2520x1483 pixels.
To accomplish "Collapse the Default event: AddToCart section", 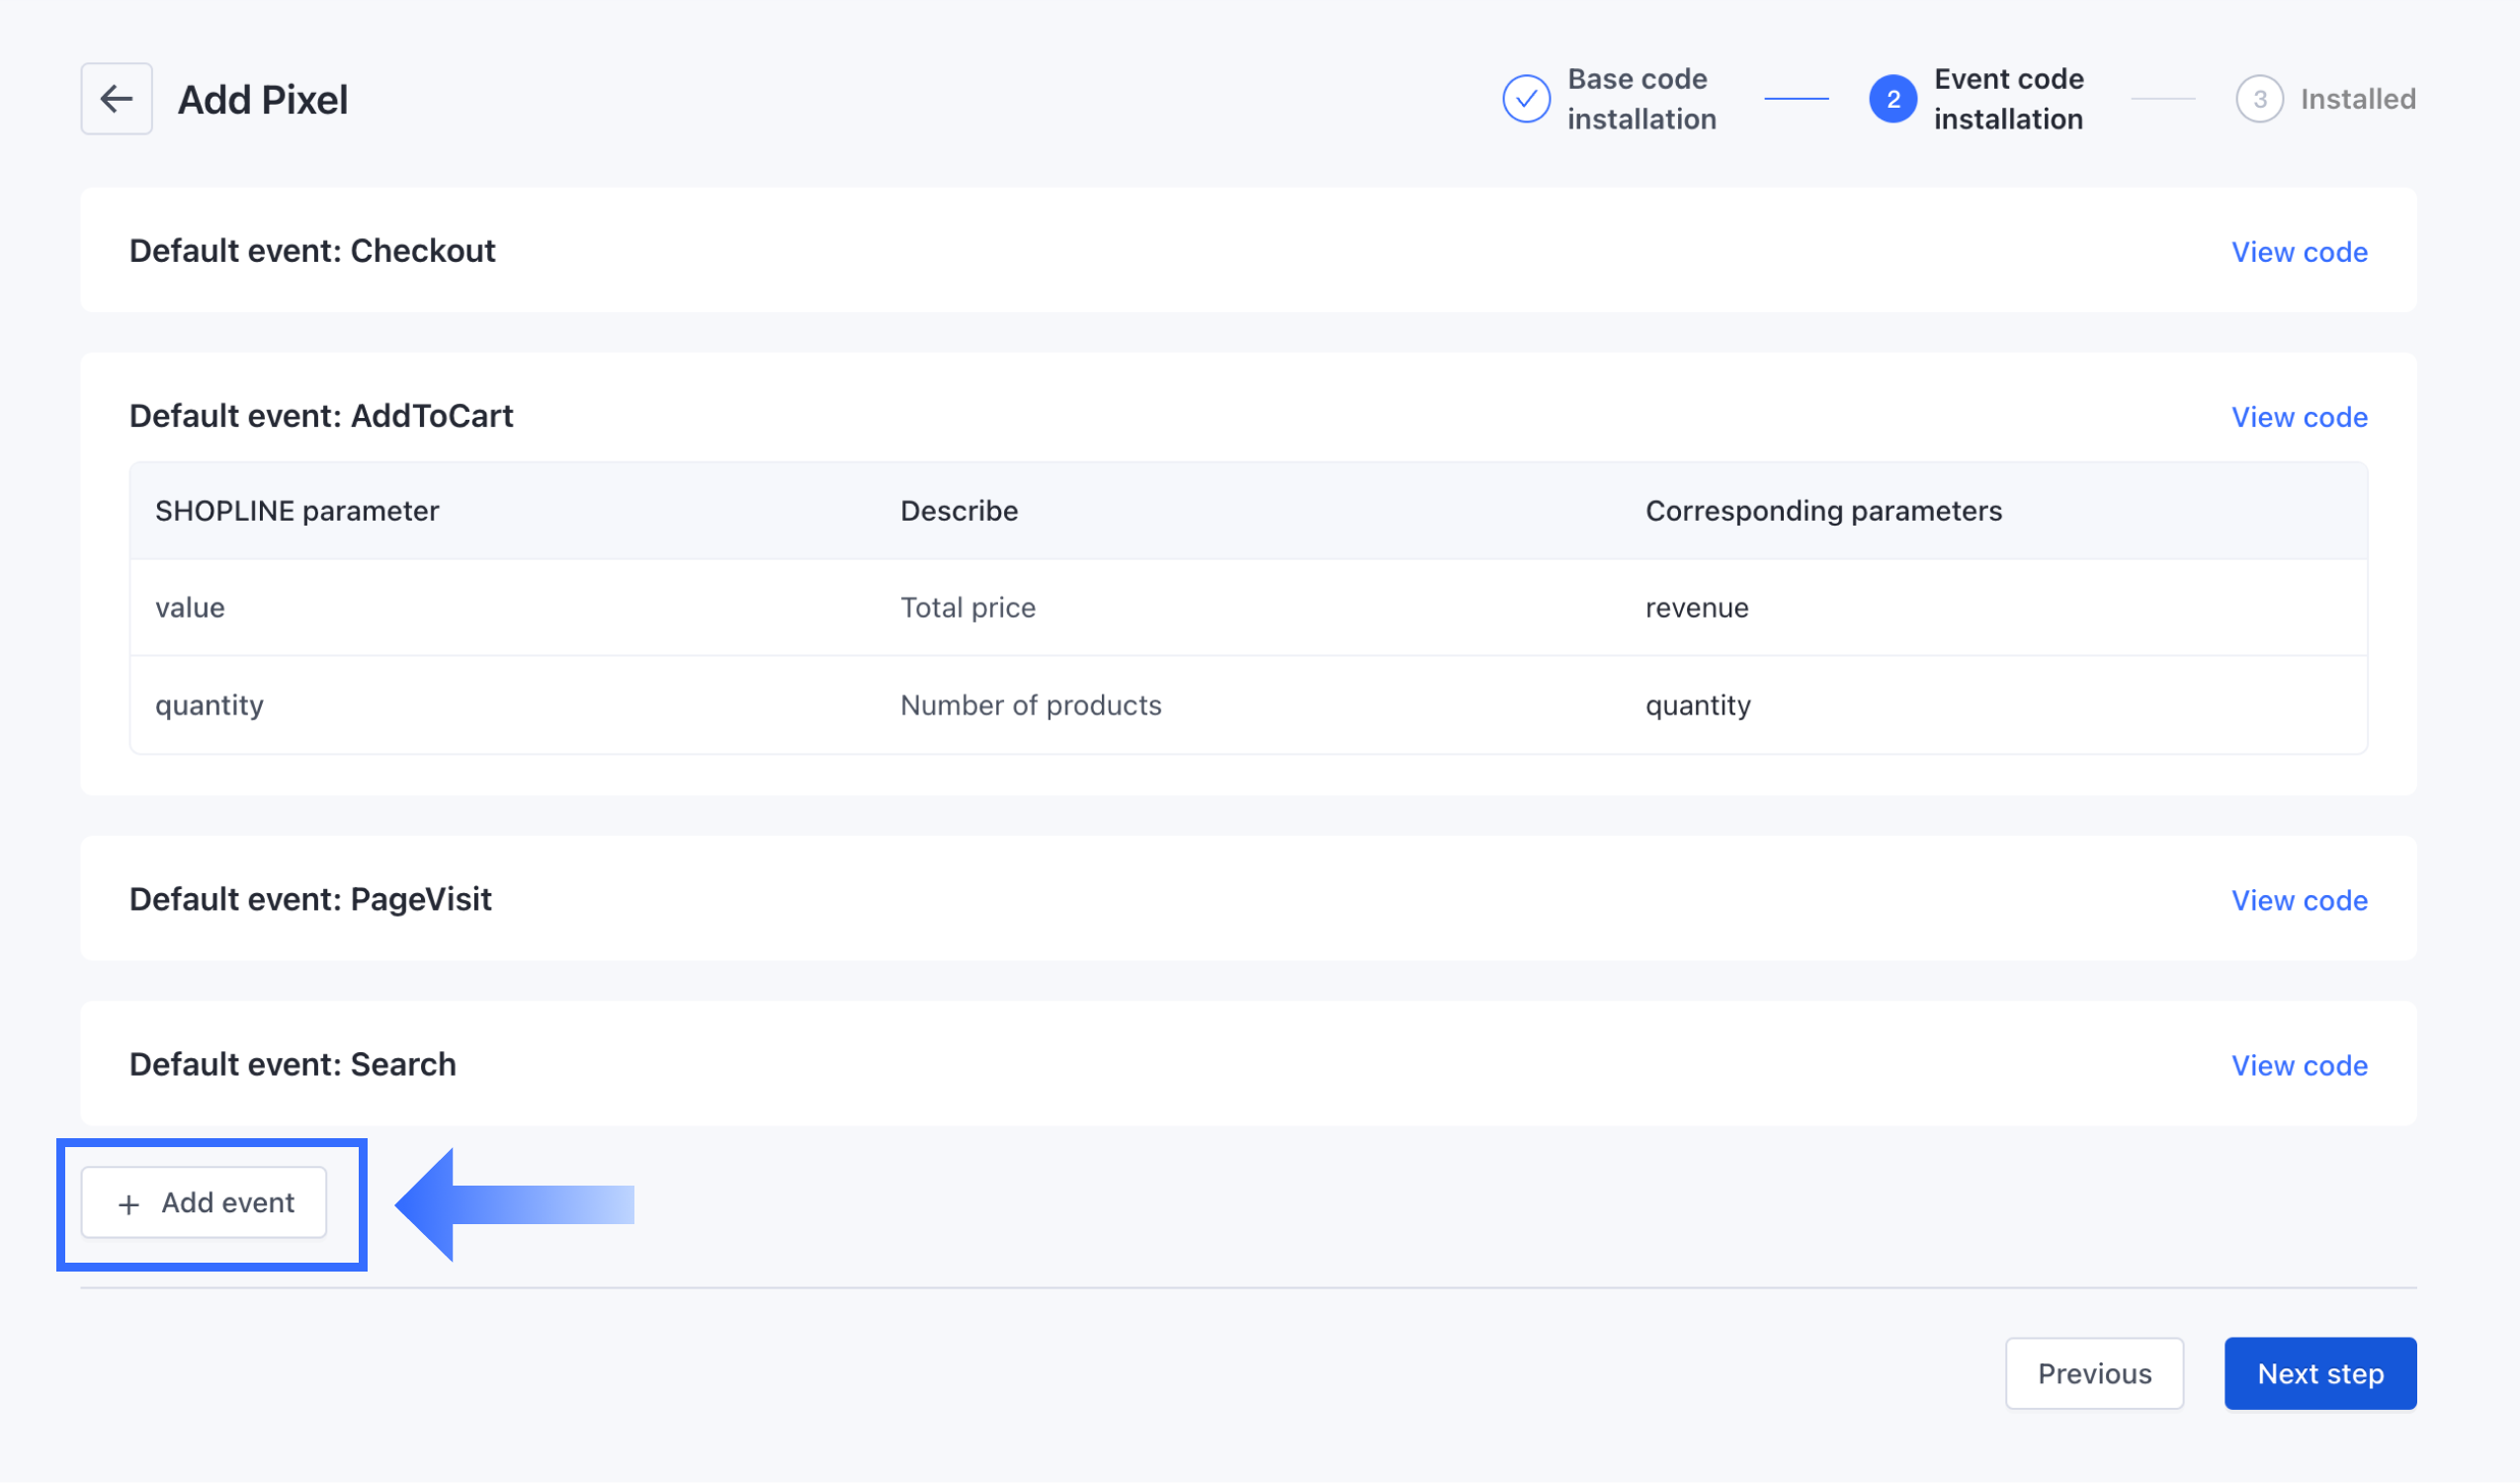I will (321, 416).
